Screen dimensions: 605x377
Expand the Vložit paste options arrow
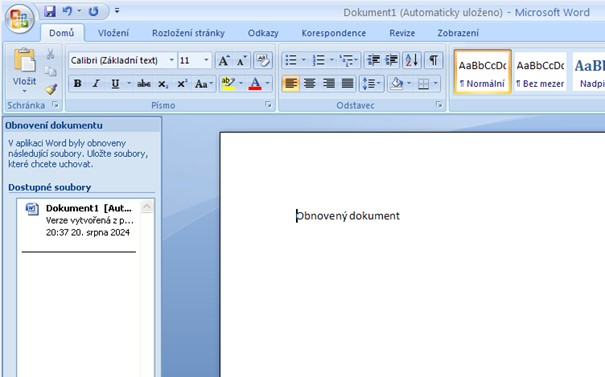(x=24, y=91)
